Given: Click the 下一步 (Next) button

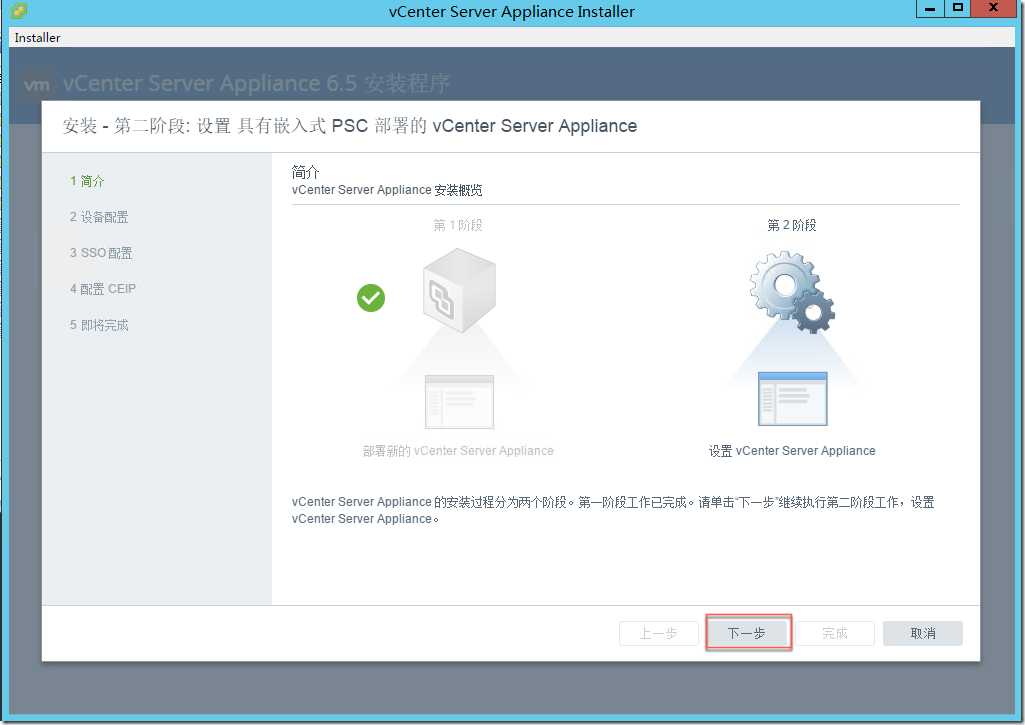Looking at the screenshot, I should (x=748, y=633).
